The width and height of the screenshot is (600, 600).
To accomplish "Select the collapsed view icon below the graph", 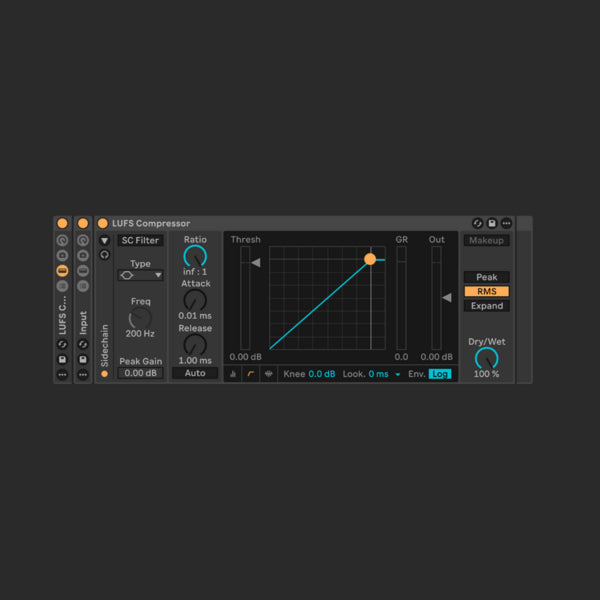I will (233, 374).
